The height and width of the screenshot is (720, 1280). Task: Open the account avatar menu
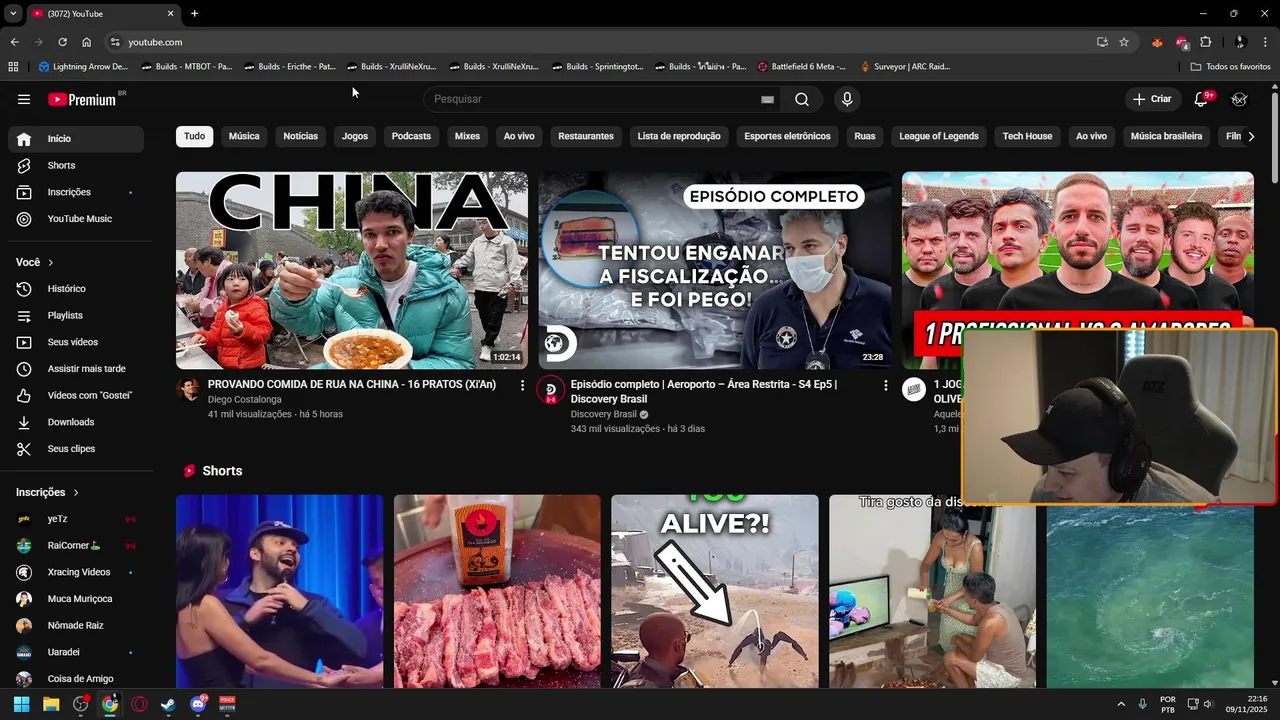[1239, 99]
